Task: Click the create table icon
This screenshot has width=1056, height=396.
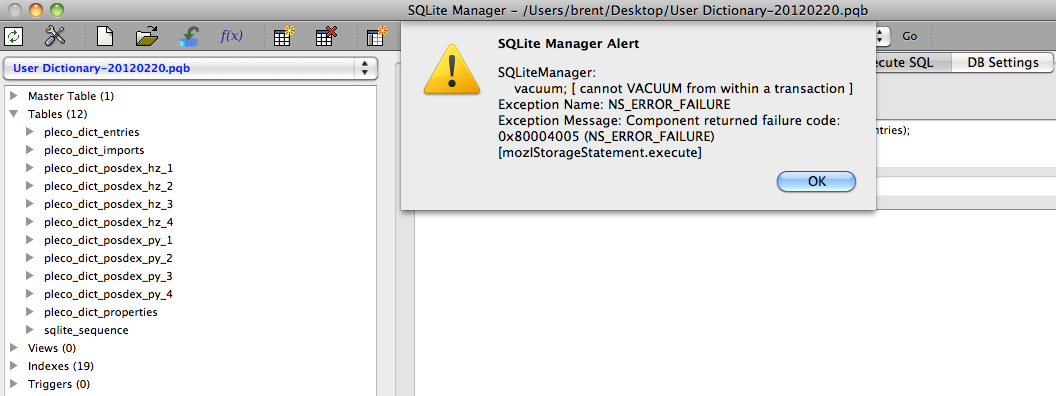Action: (x=285, y=36)
